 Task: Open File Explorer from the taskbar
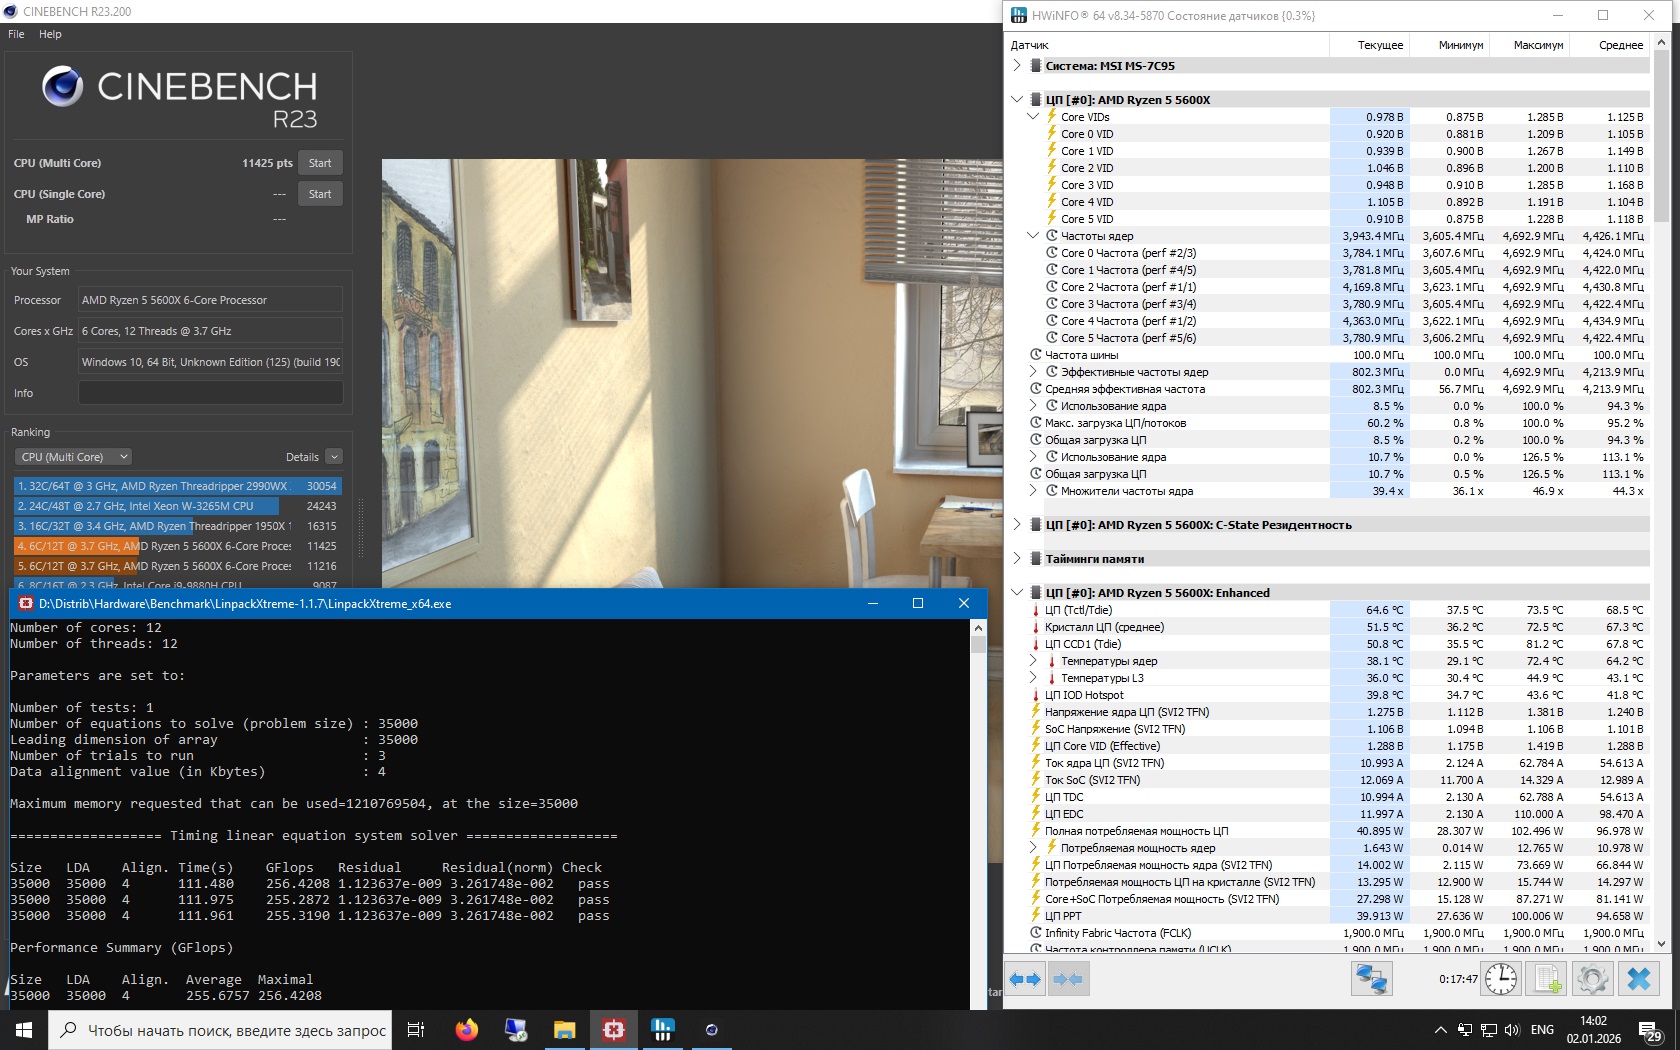564,1029
